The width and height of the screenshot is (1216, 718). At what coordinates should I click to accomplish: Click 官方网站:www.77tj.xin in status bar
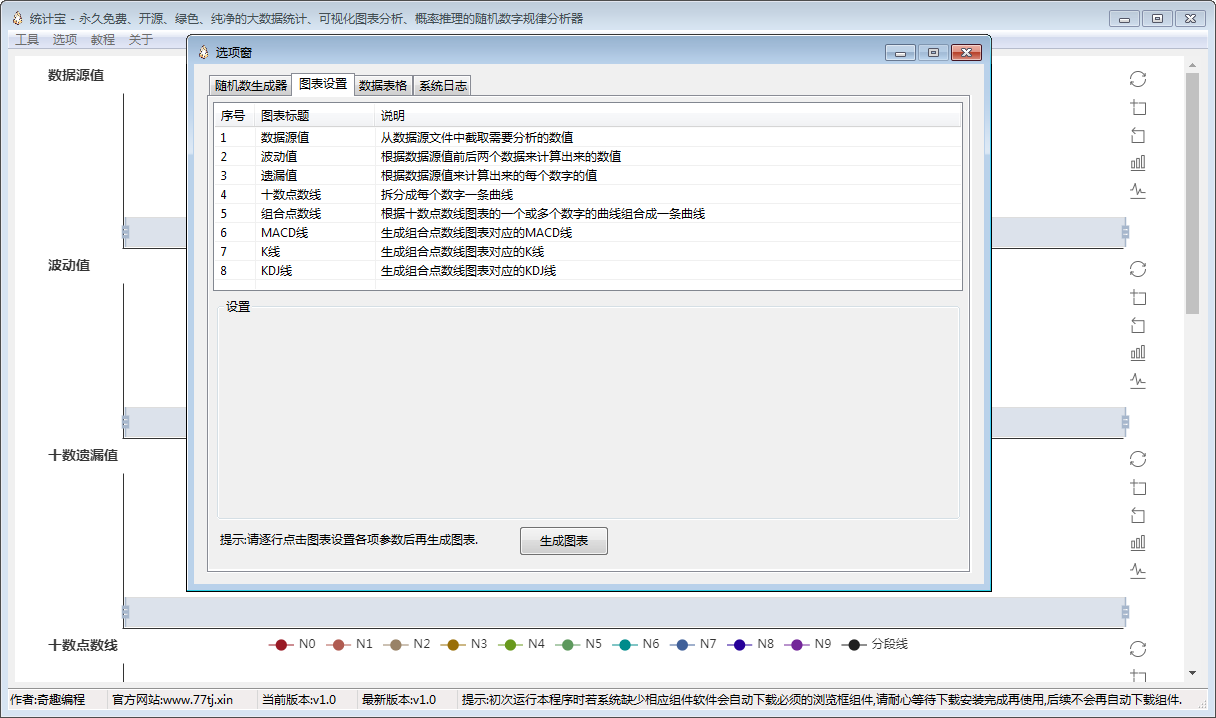pos(172,699)
